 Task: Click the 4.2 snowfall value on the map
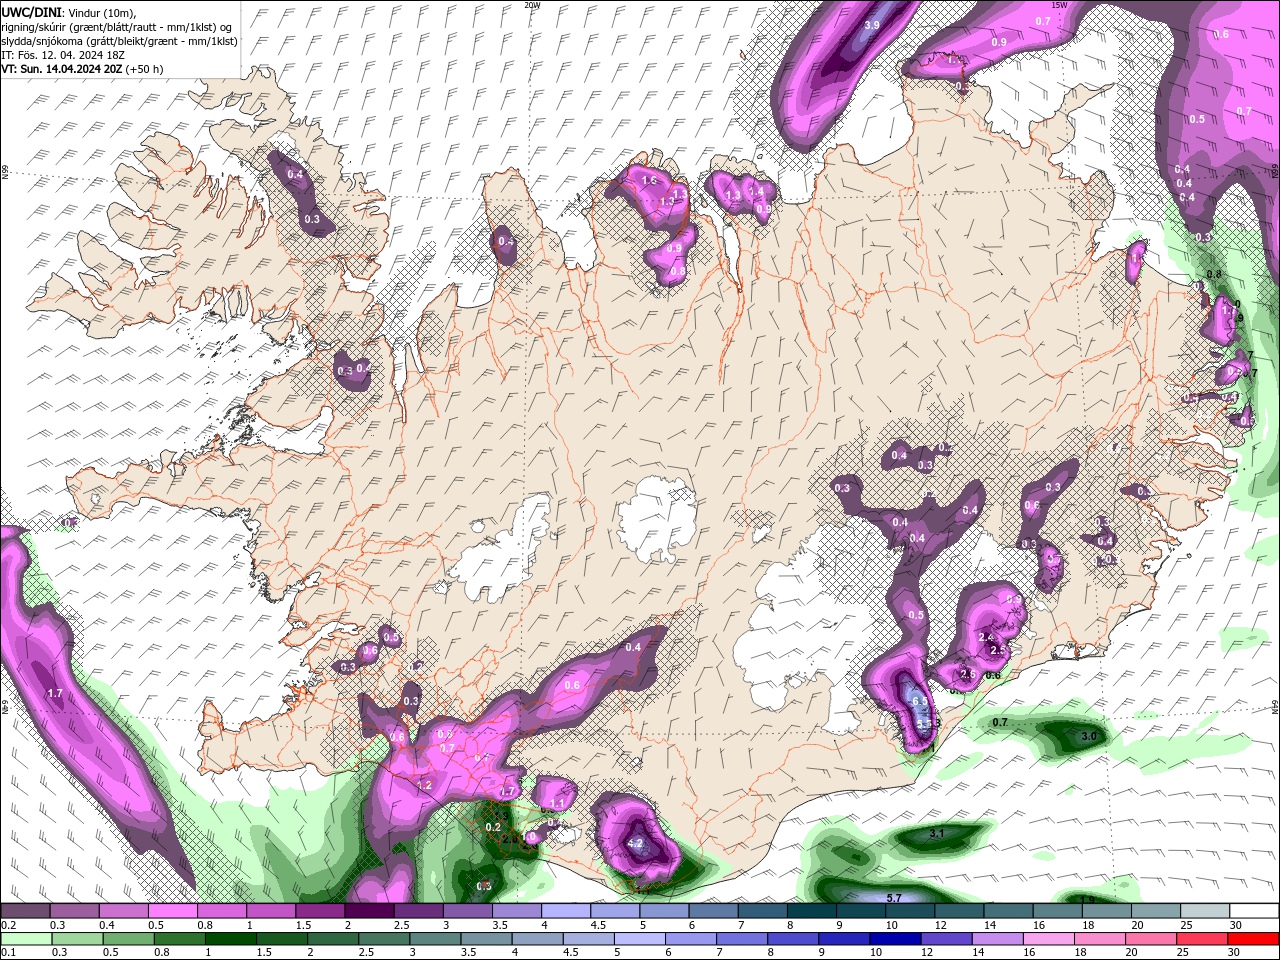634,843
